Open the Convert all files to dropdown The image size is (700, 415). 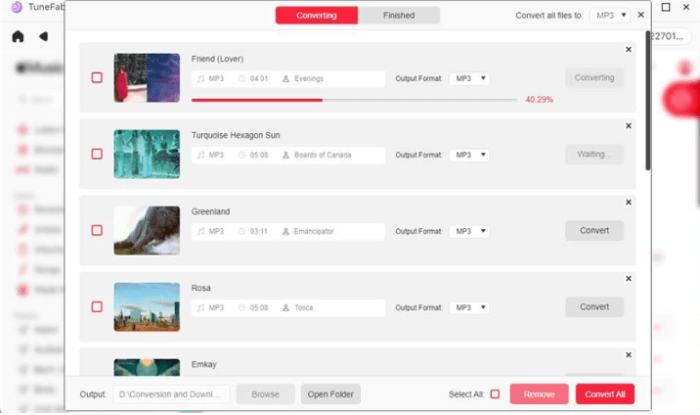610,15
